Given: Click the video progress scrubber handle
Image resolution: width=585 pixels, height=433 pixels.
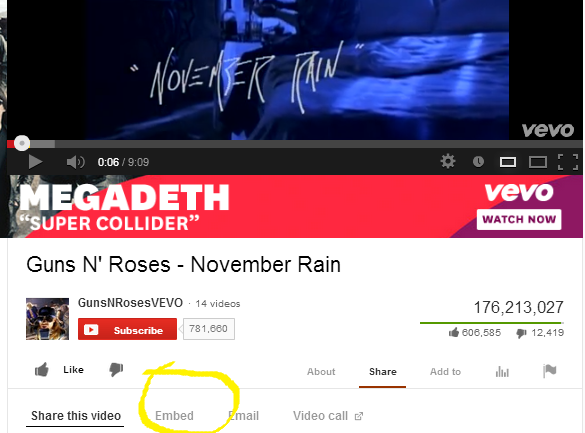Looking at the screenshot, I should (x=22, y=143).
